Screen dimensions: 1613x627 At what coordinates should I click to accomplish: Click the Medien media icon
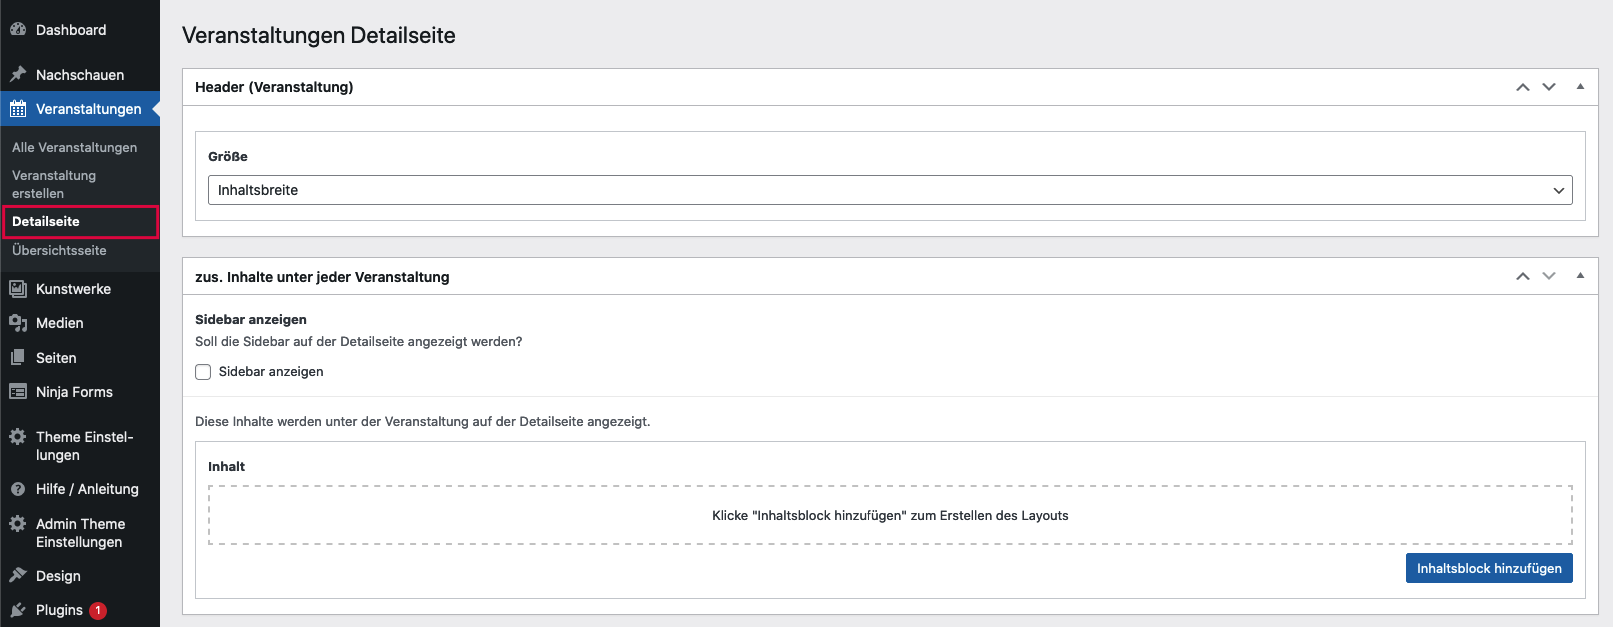(18, 323)
